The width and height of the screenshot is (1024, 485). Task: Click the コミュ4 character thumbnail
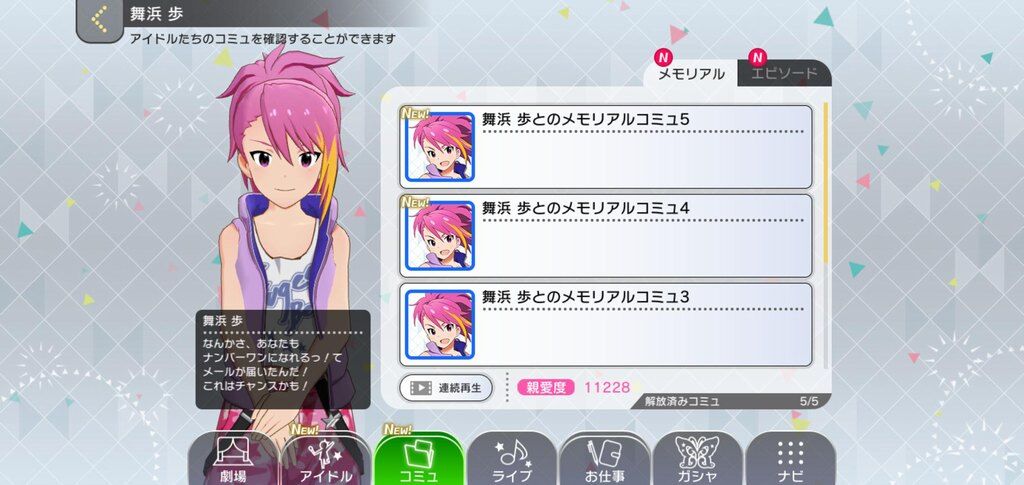(x=440, y=236)
